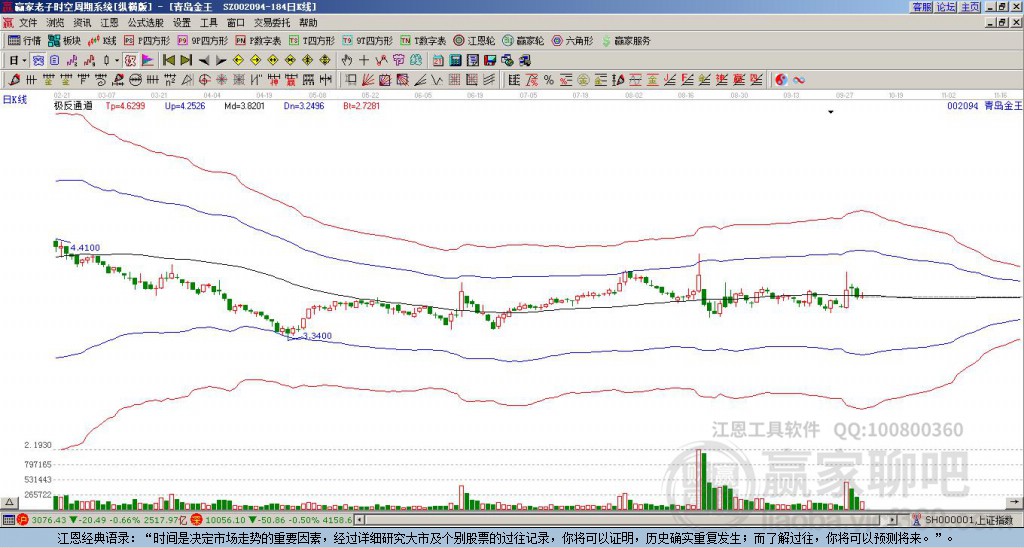Viewport: 1024px width, 548px height.
Task: Click the colorful flag indicator icon
Action: 148,61
